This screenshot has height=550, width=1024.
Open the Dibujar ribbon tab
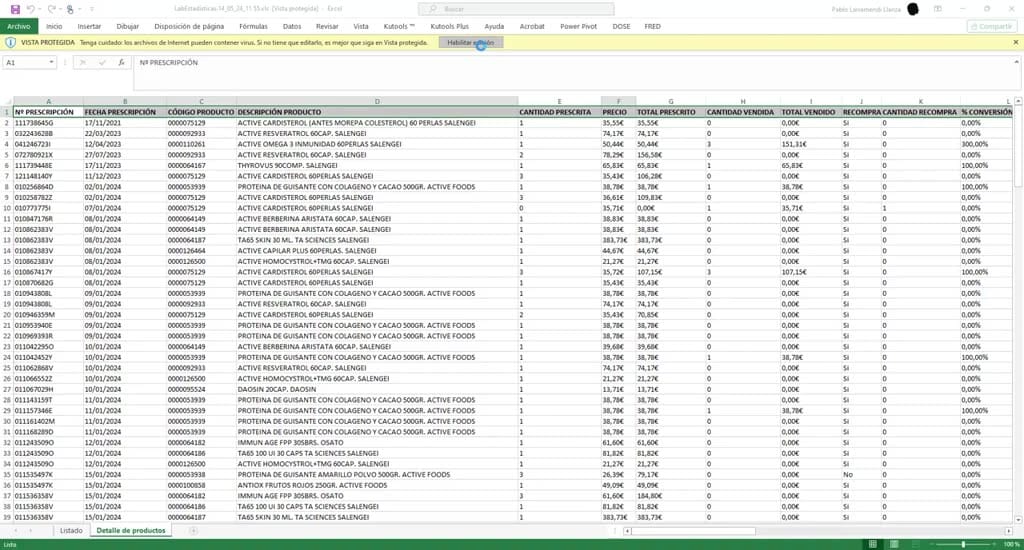pyautogui.click(x=127, y=26)
